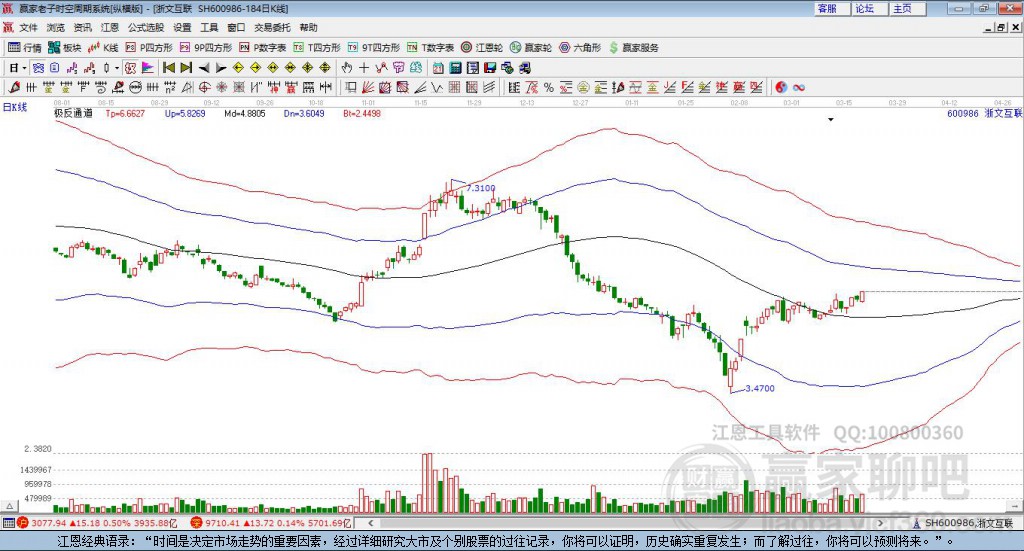Select the n² grid tool icon
1024x551 pixels.
(170, 87)
